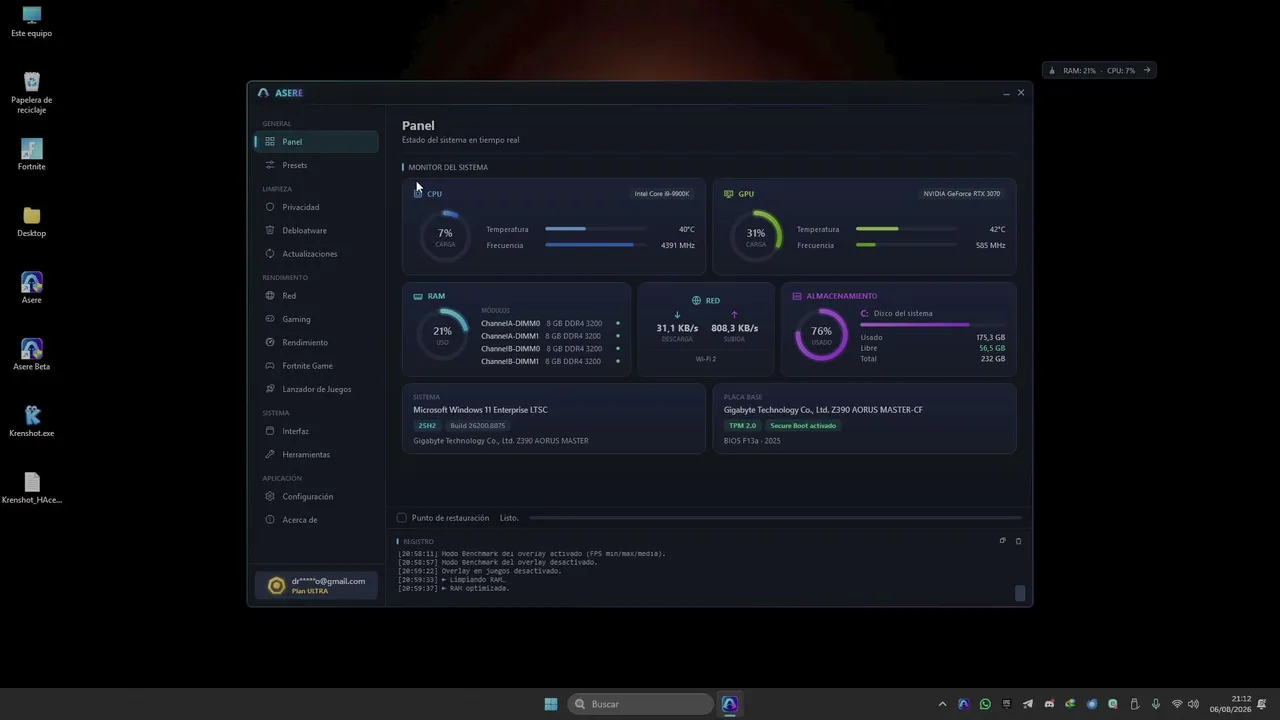Image resolution: width=1280 pixels, height=720 pixels.
Task: Click the 808,3 KB/s upload speed value
Action: [x=734, y=328]
